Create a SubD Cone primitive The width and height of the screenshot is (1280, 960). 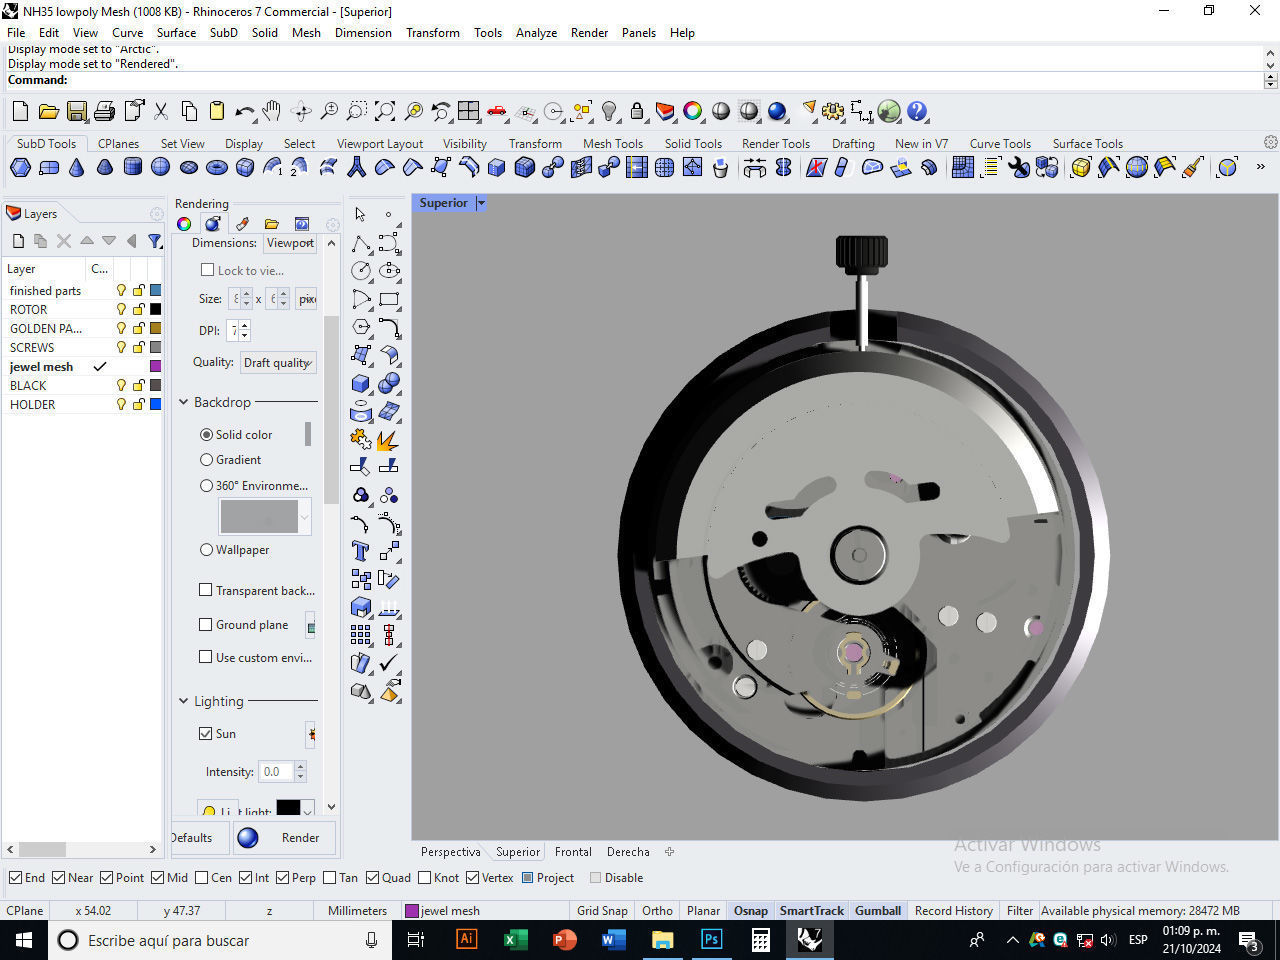point(77,167)
